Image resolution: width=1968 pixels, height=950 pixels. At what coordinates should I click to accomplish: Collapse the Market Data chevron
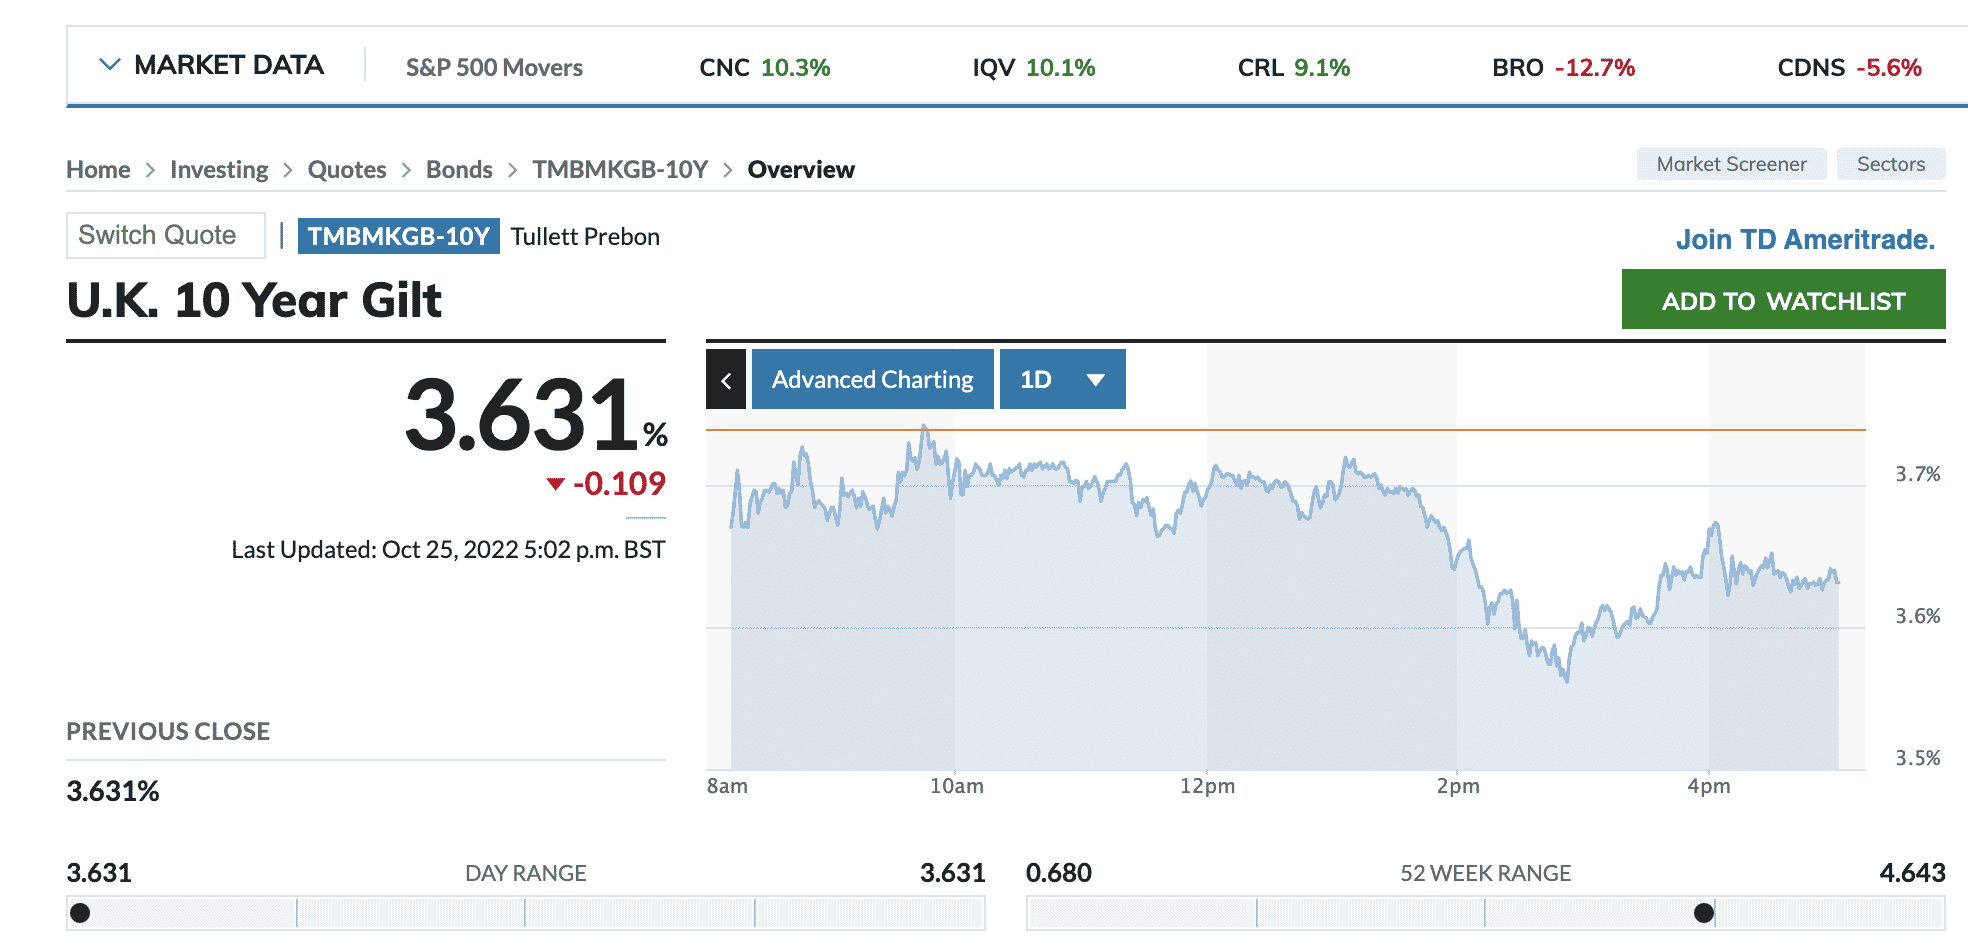pyautogui.click(x=110, y=65)
